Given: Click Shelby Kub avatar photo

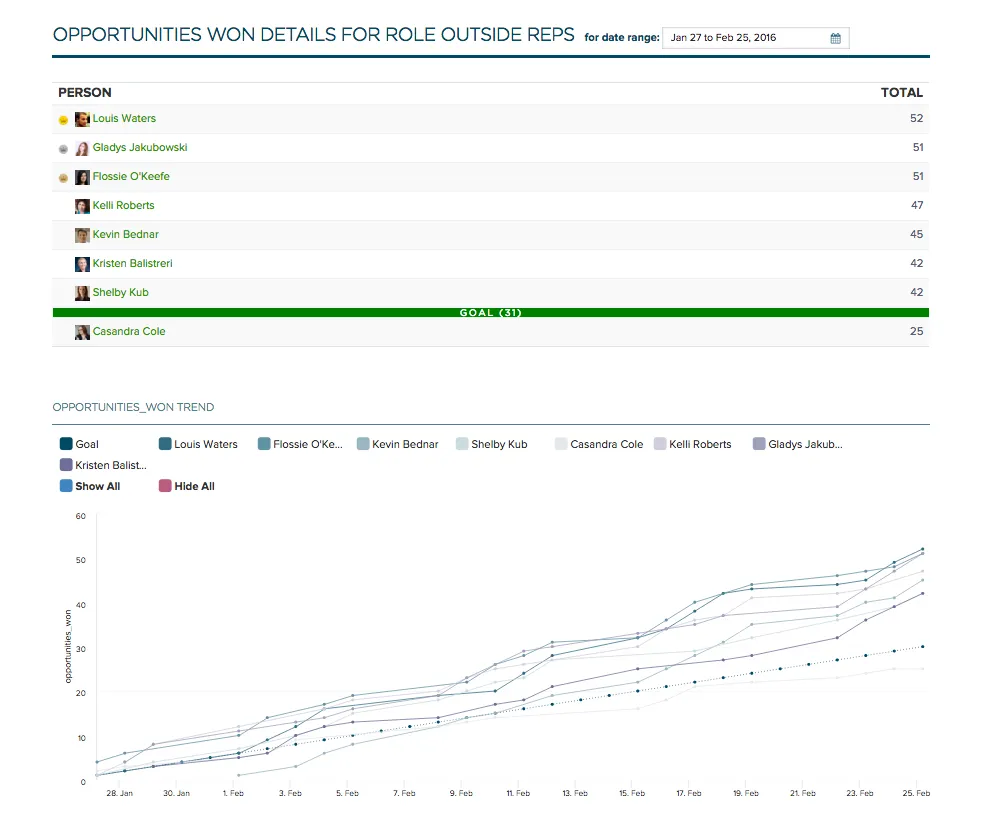Looking at the screenshot, I should pos(82,293).
